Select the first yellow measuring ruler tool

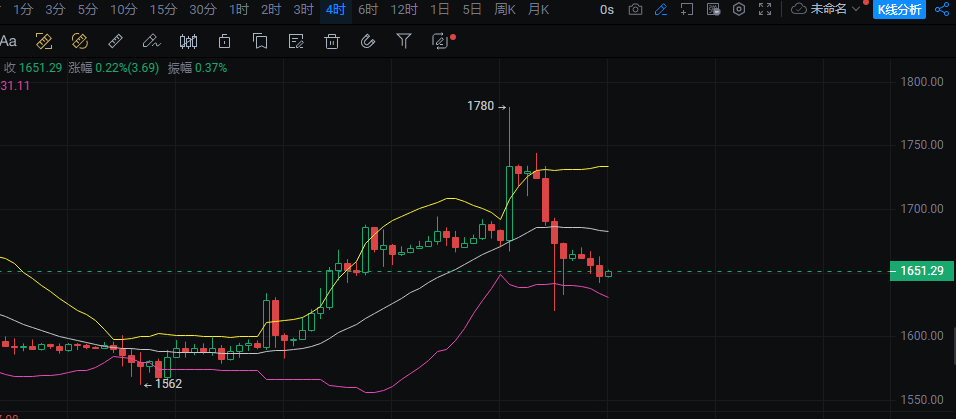(44, 41)
